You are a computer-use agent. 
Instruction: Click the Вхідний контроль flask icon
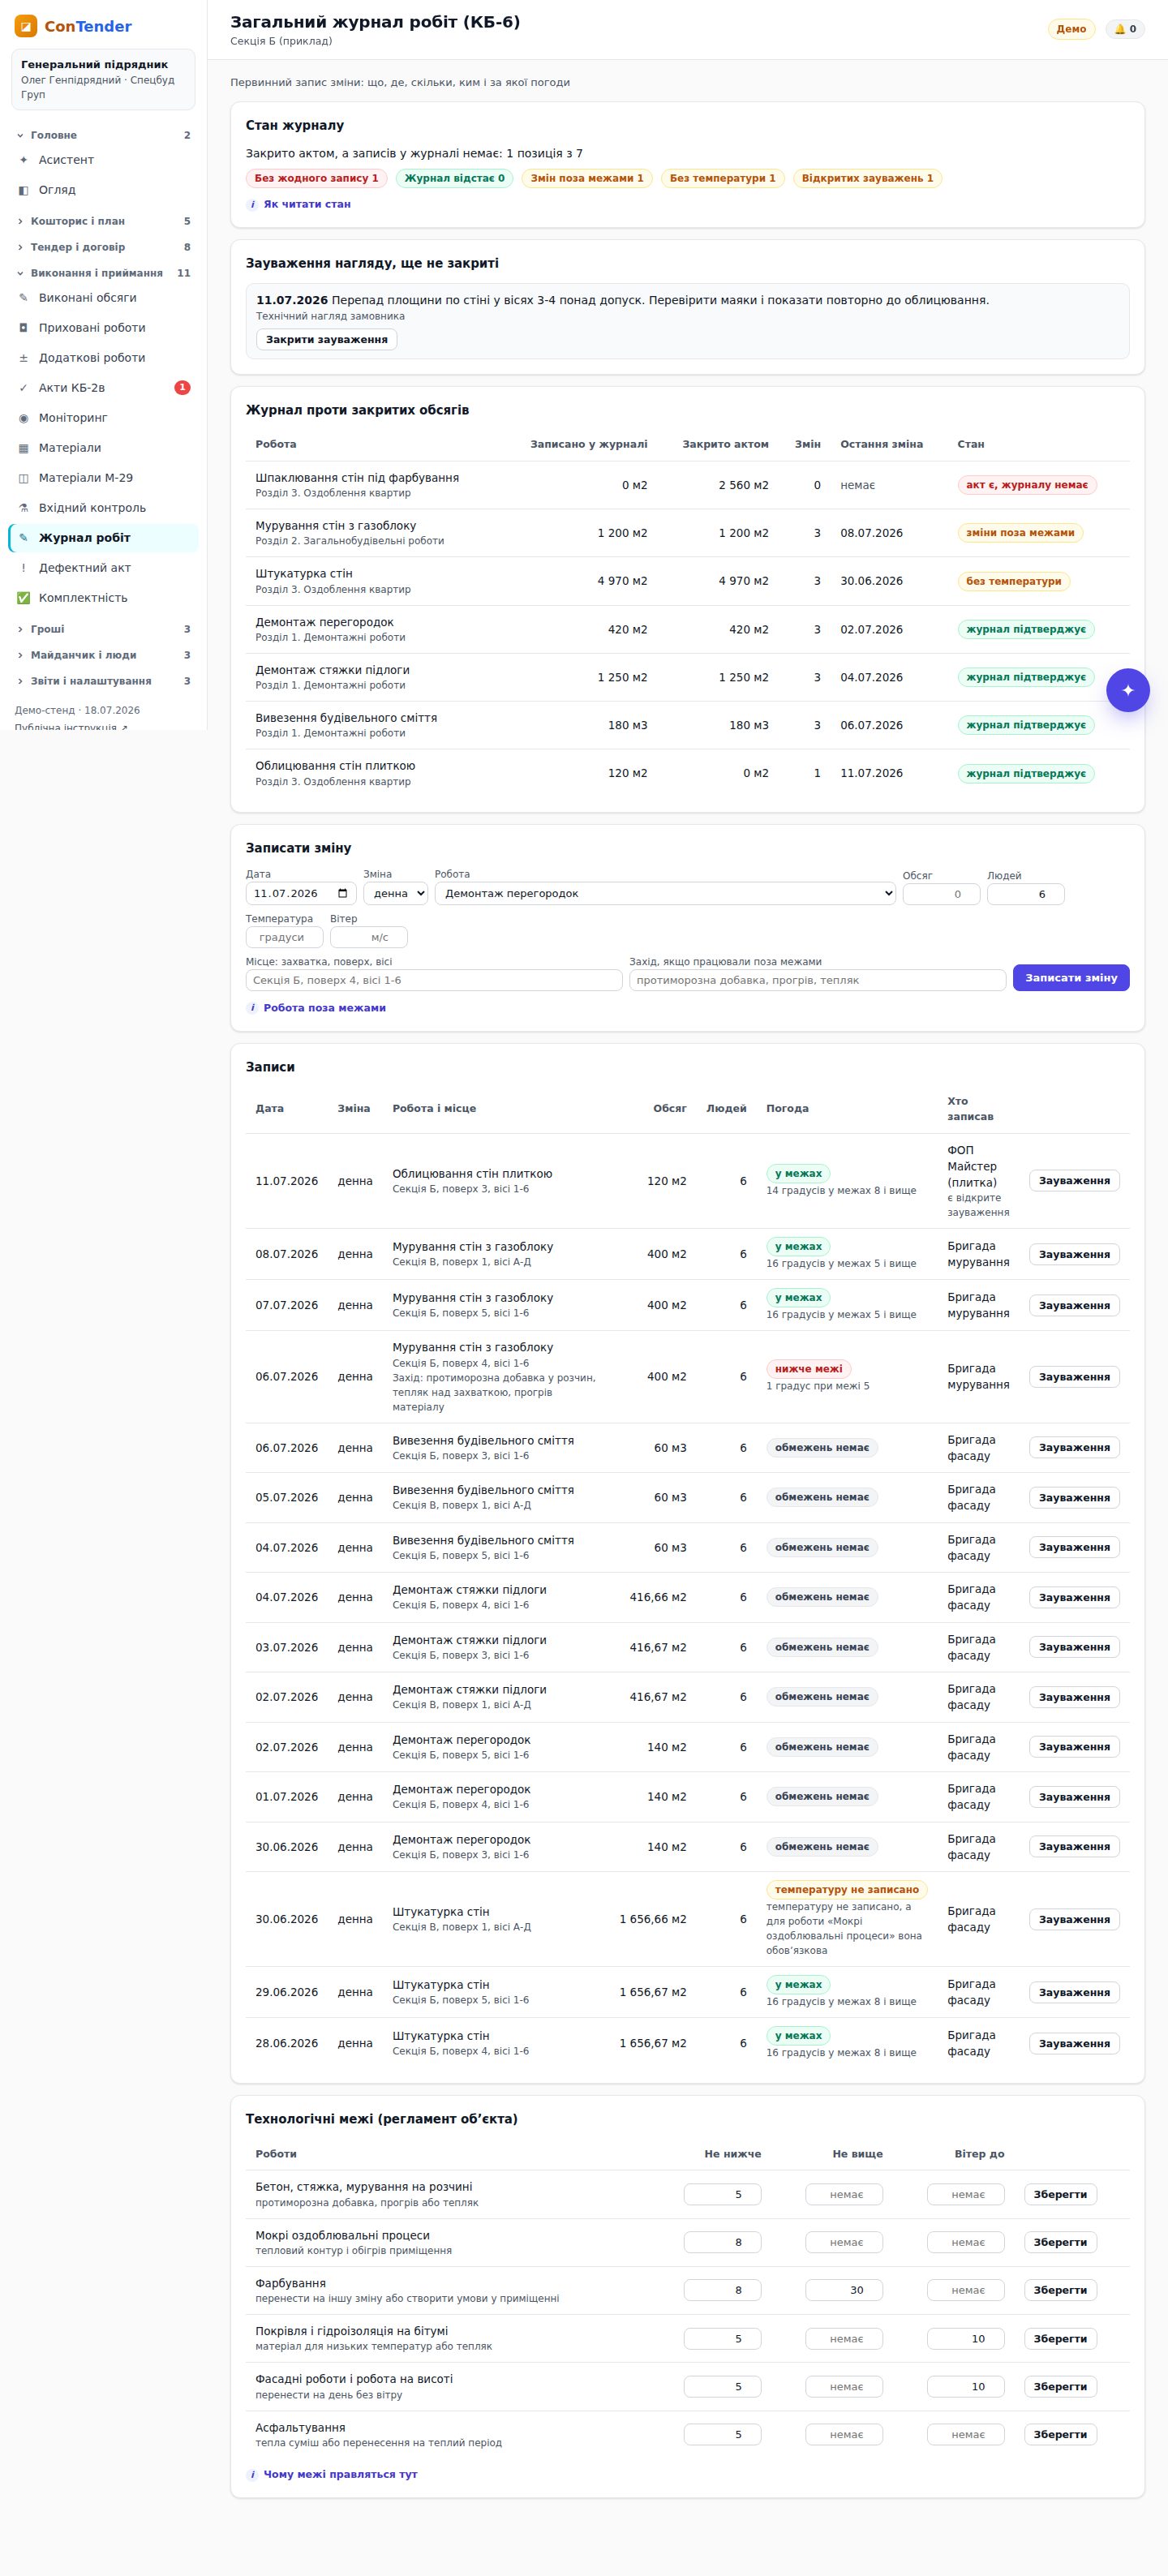(x=24, y=508)
